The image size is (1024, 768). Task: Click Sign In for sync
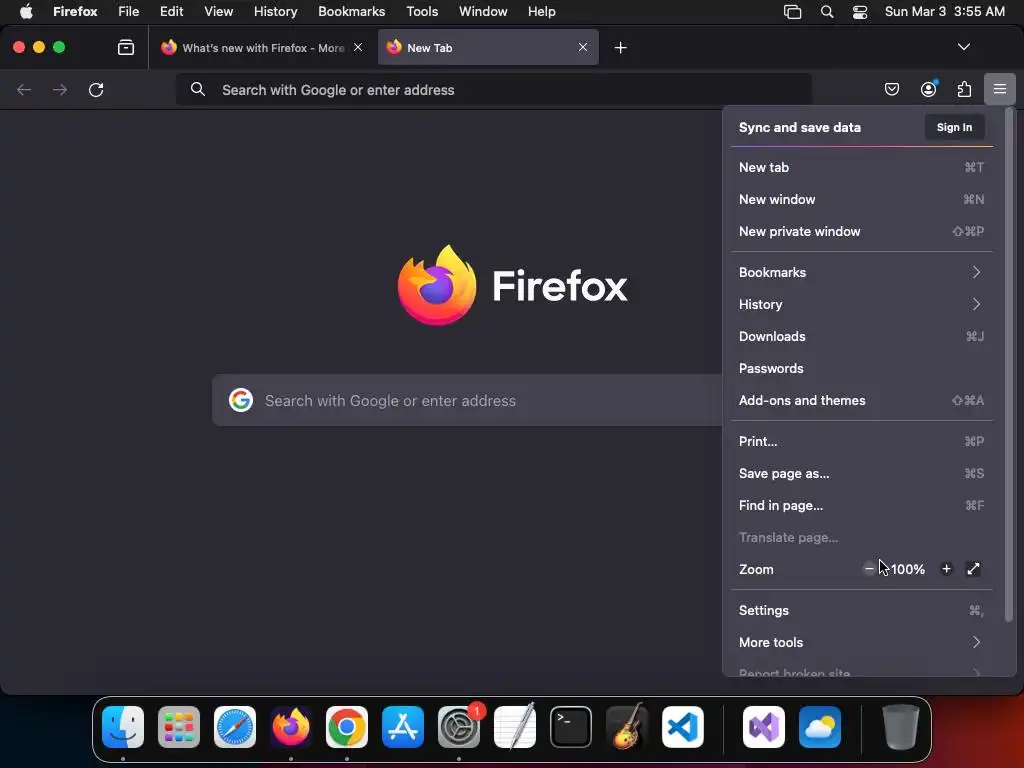pos(954,127)
